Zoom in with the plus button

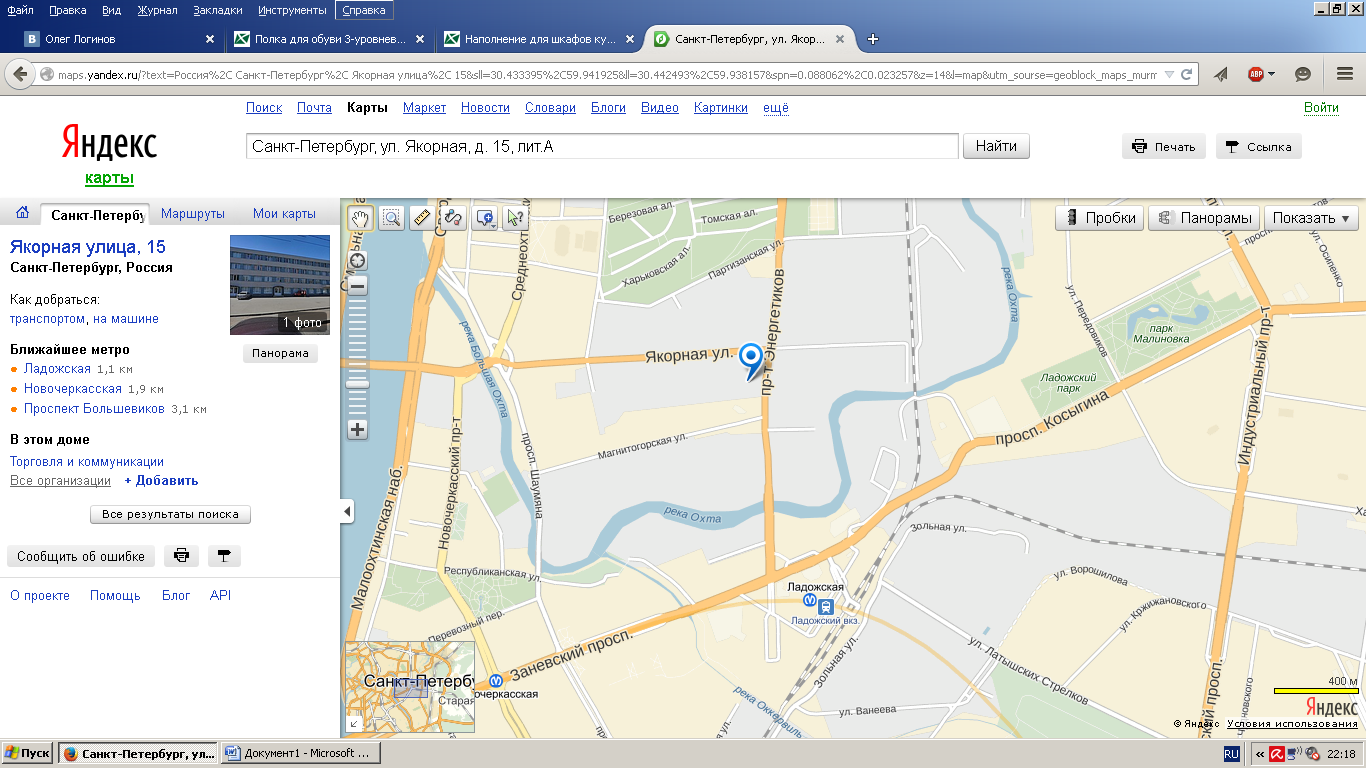(357, 430)
